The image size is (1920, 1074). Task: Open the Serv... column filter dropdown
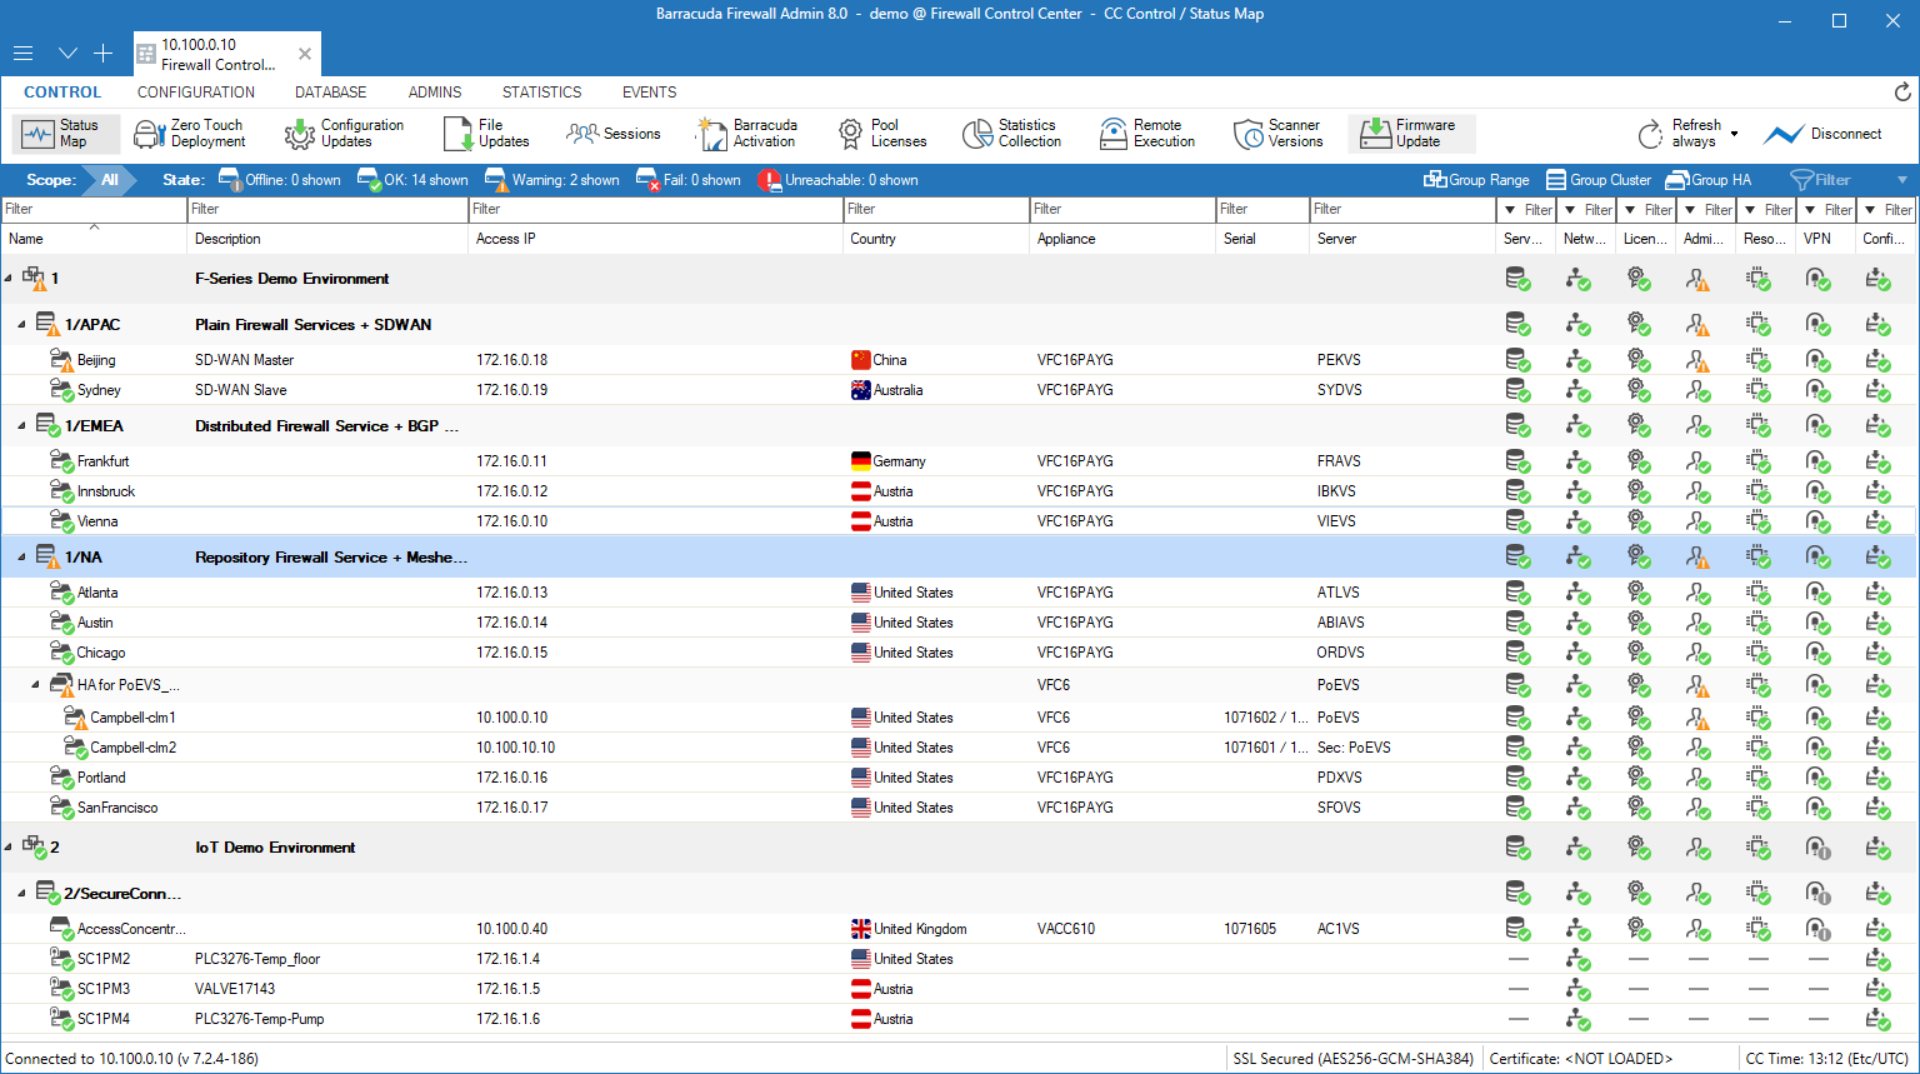pos(1509,210)
